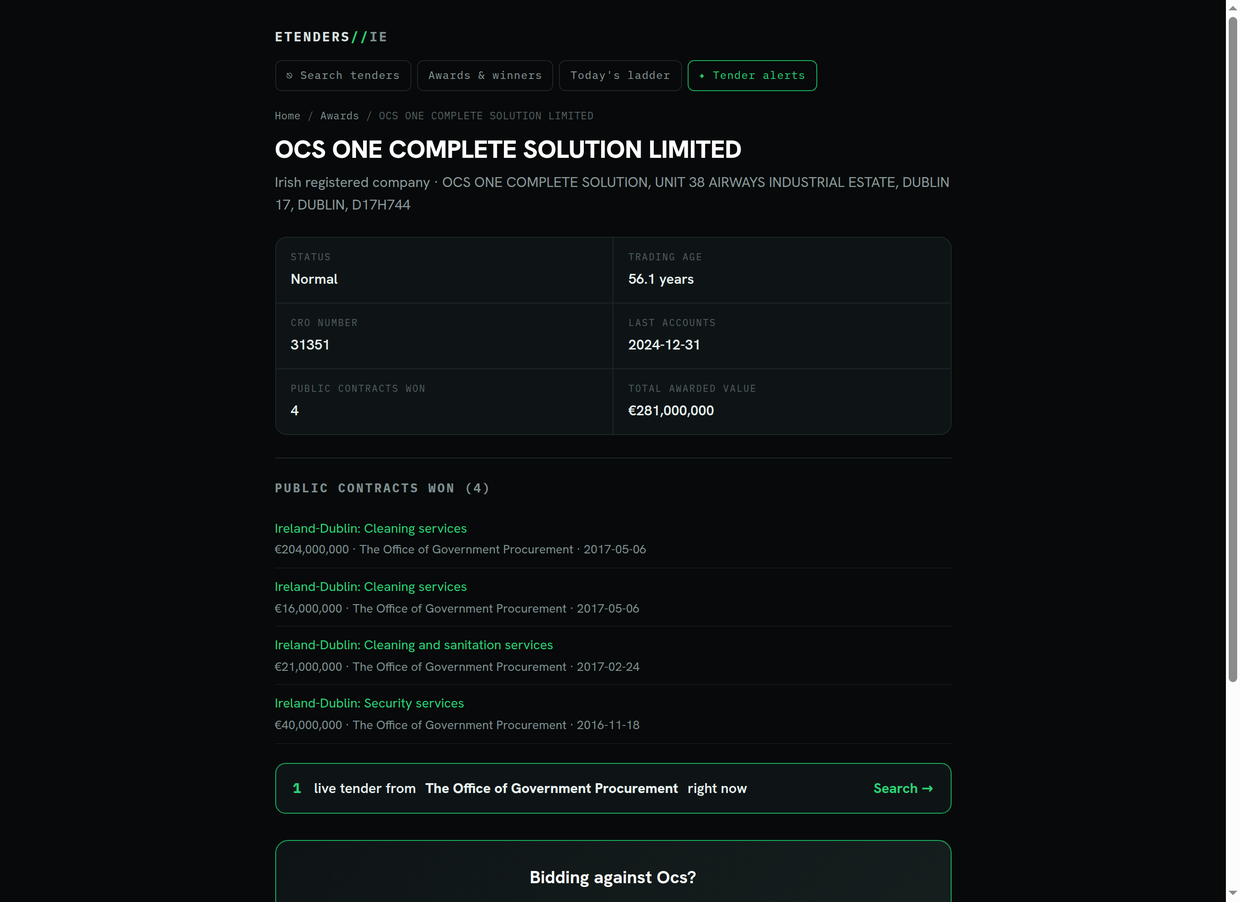The width and height of the screenshot is (1240, 902).
Task: Open Today's ladder tab
Action: tap(620, 75)
